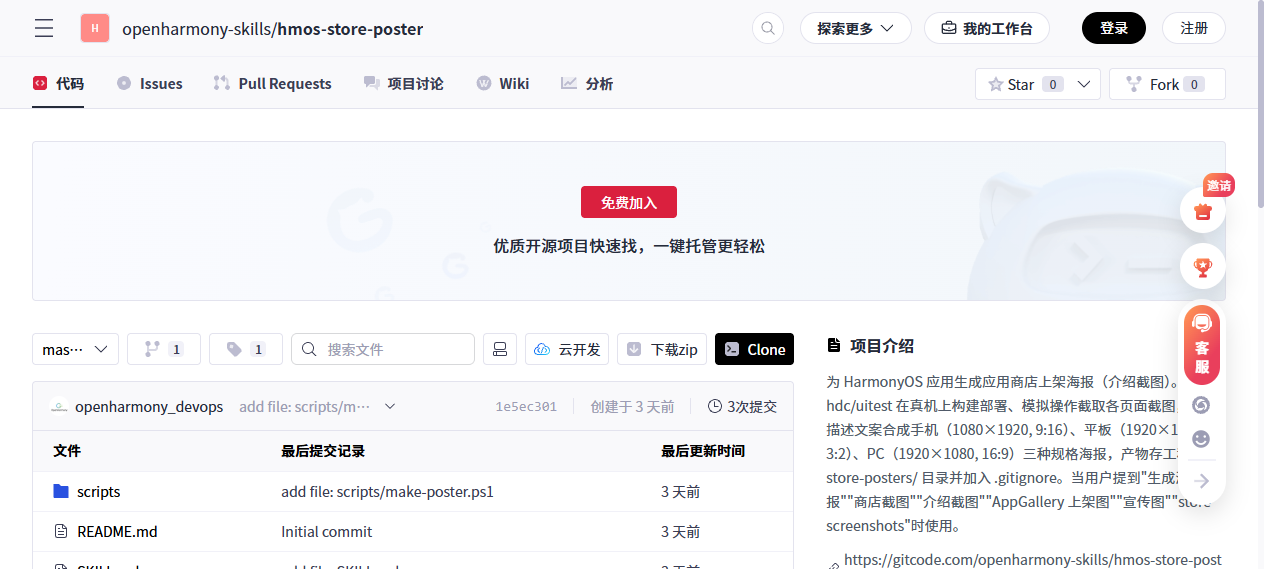1264x569 pixels.
Task: Open the search magnifier in header
Action: 768,28
